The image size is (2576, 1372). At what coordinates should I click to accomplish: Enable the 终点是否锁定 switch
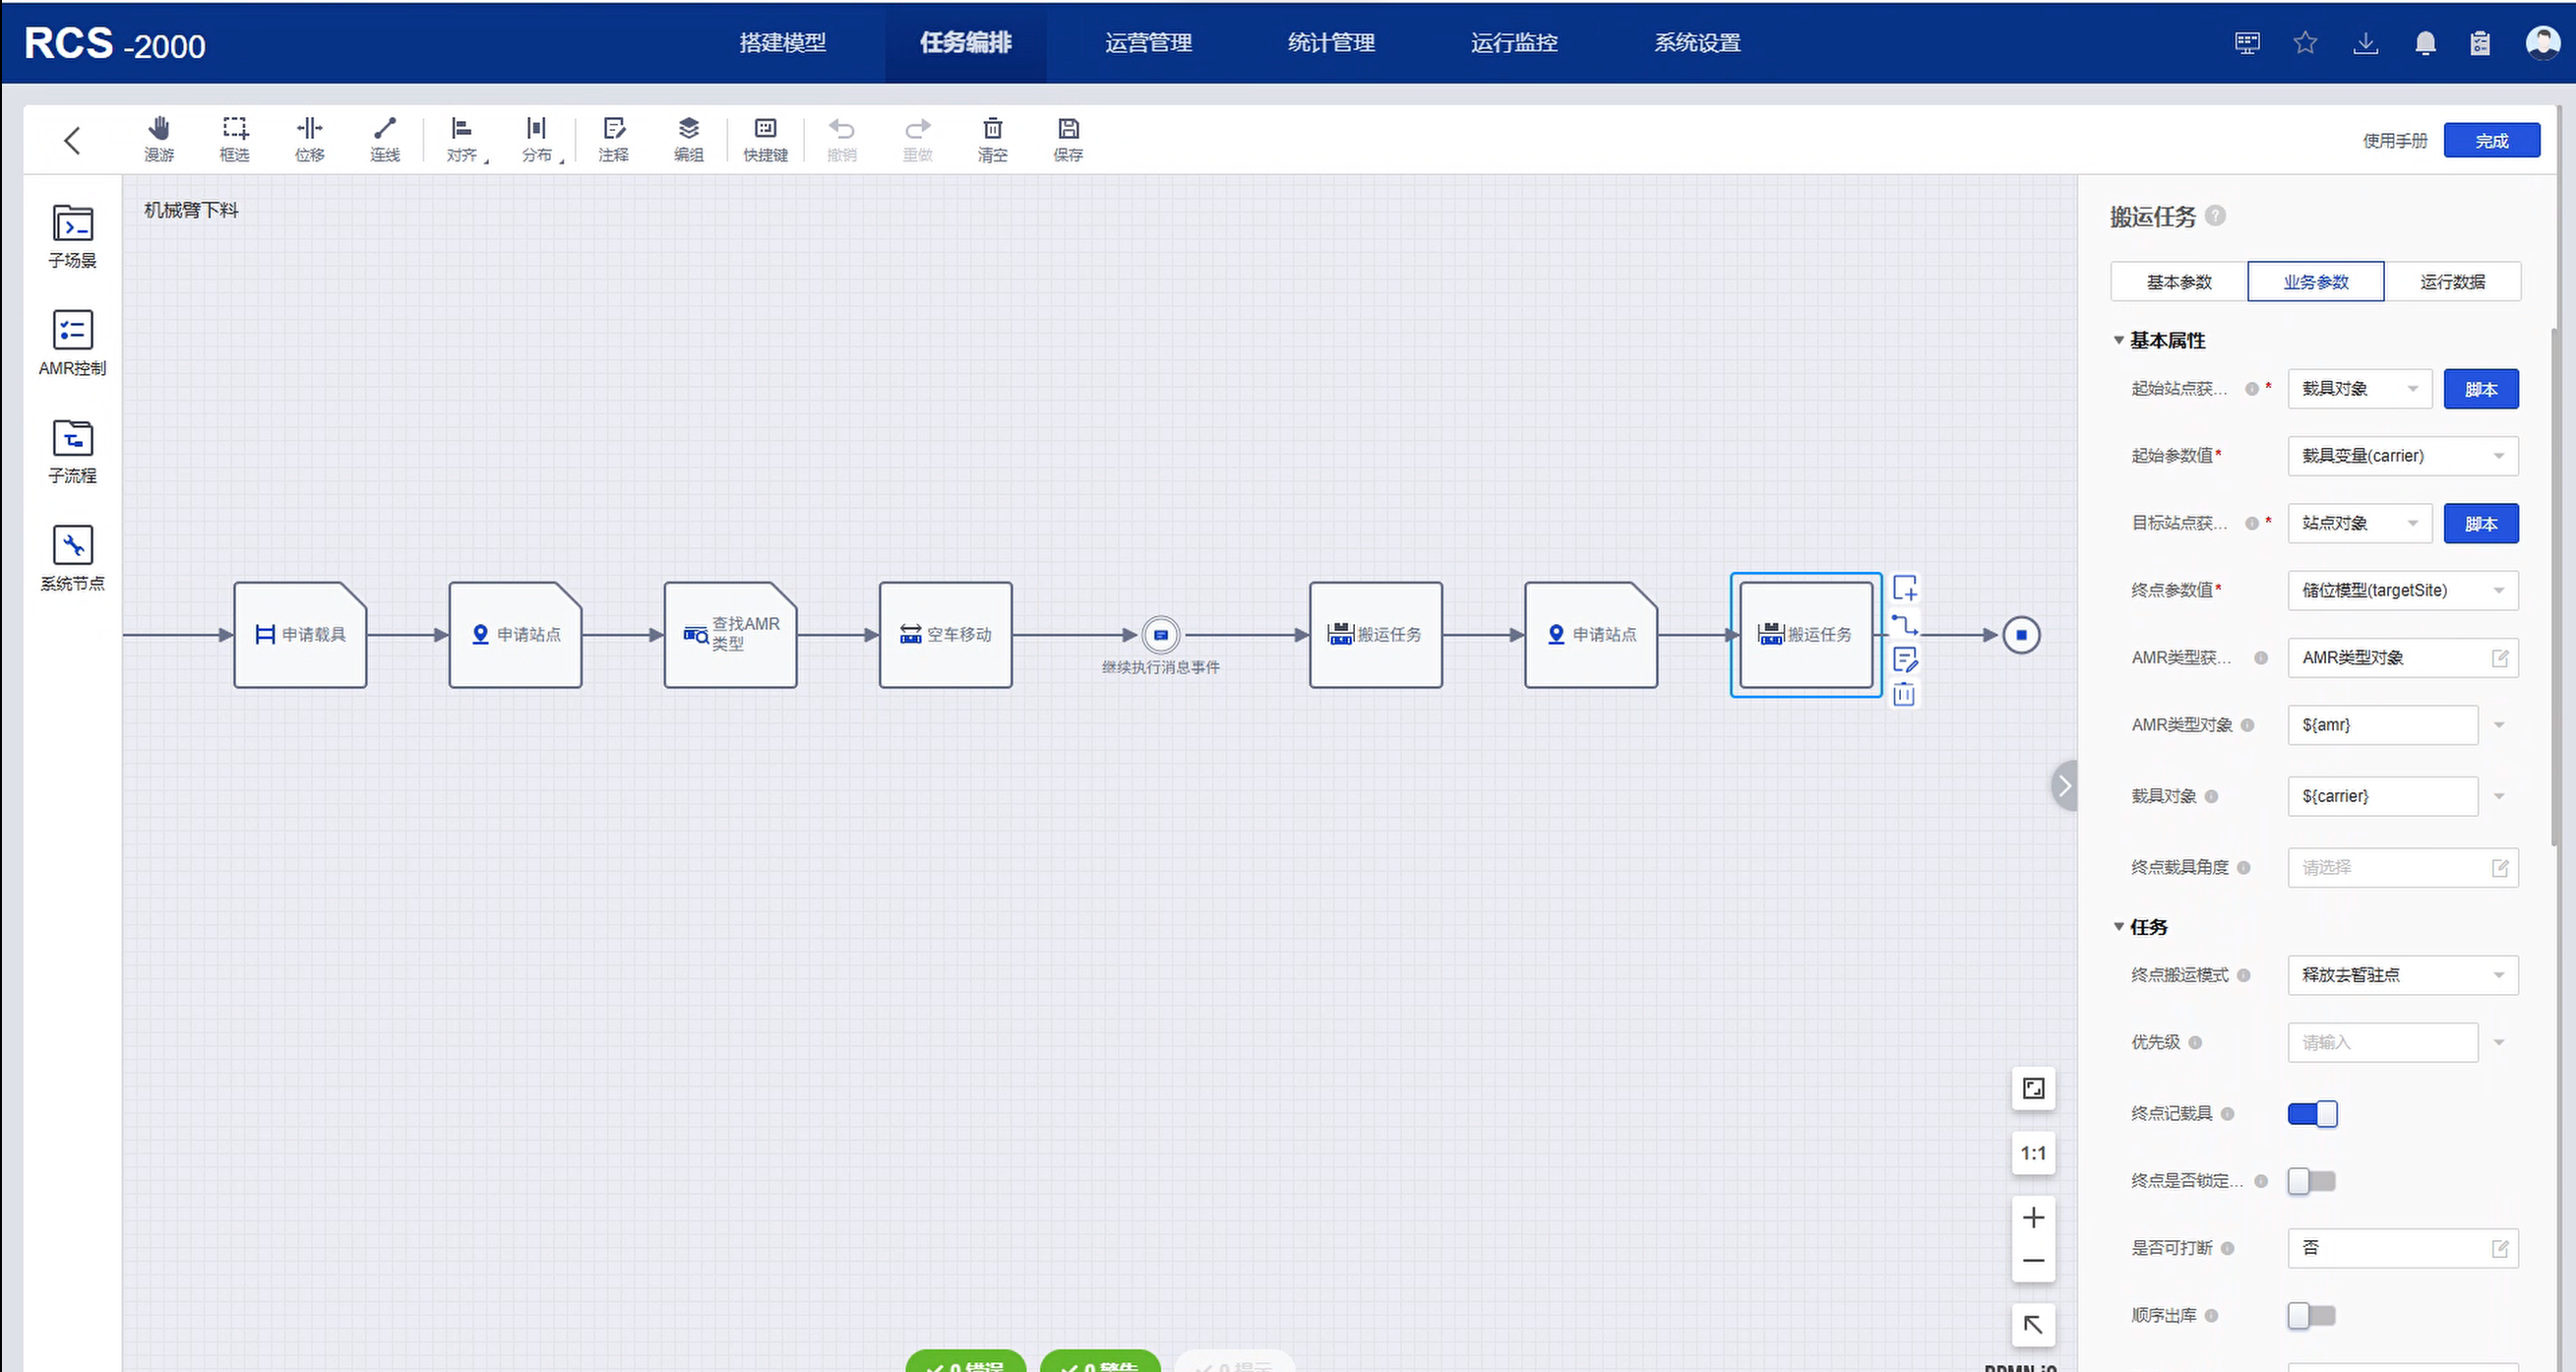coord(2312,1181)
